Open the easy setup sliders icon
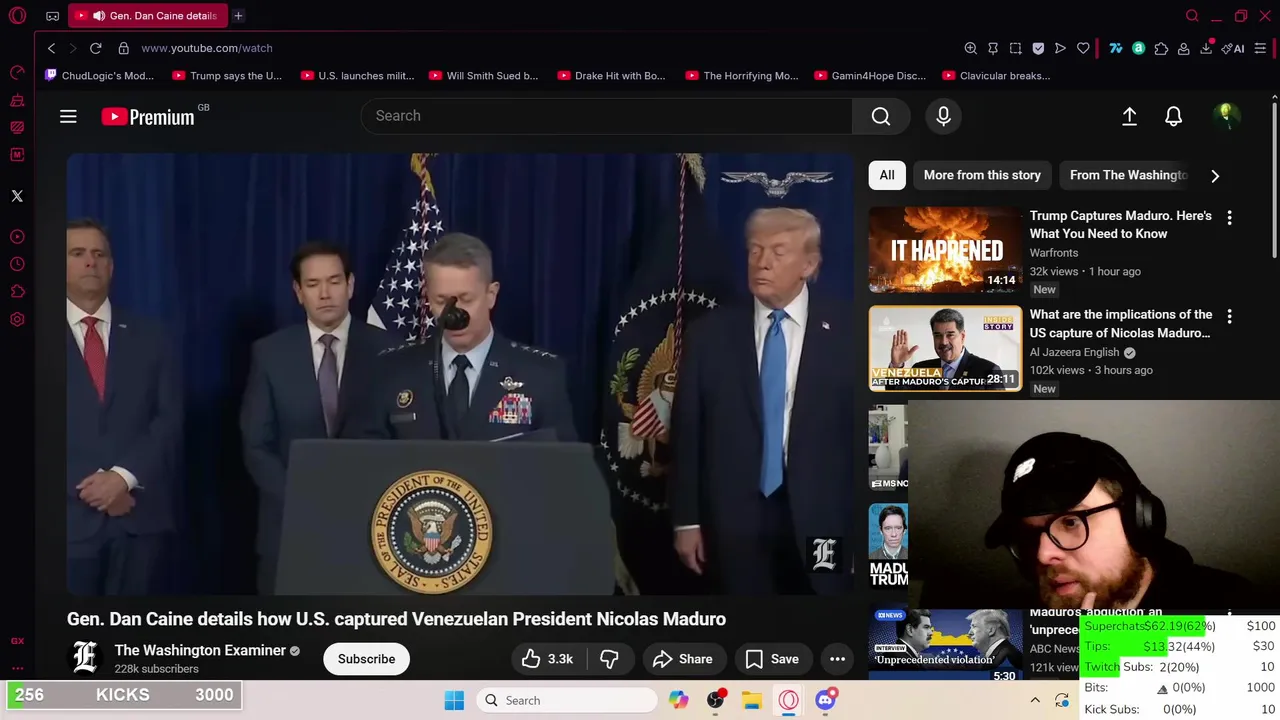Image resolution: width=1280 pixels, height=720 pixels. (x=1260, y=48)
